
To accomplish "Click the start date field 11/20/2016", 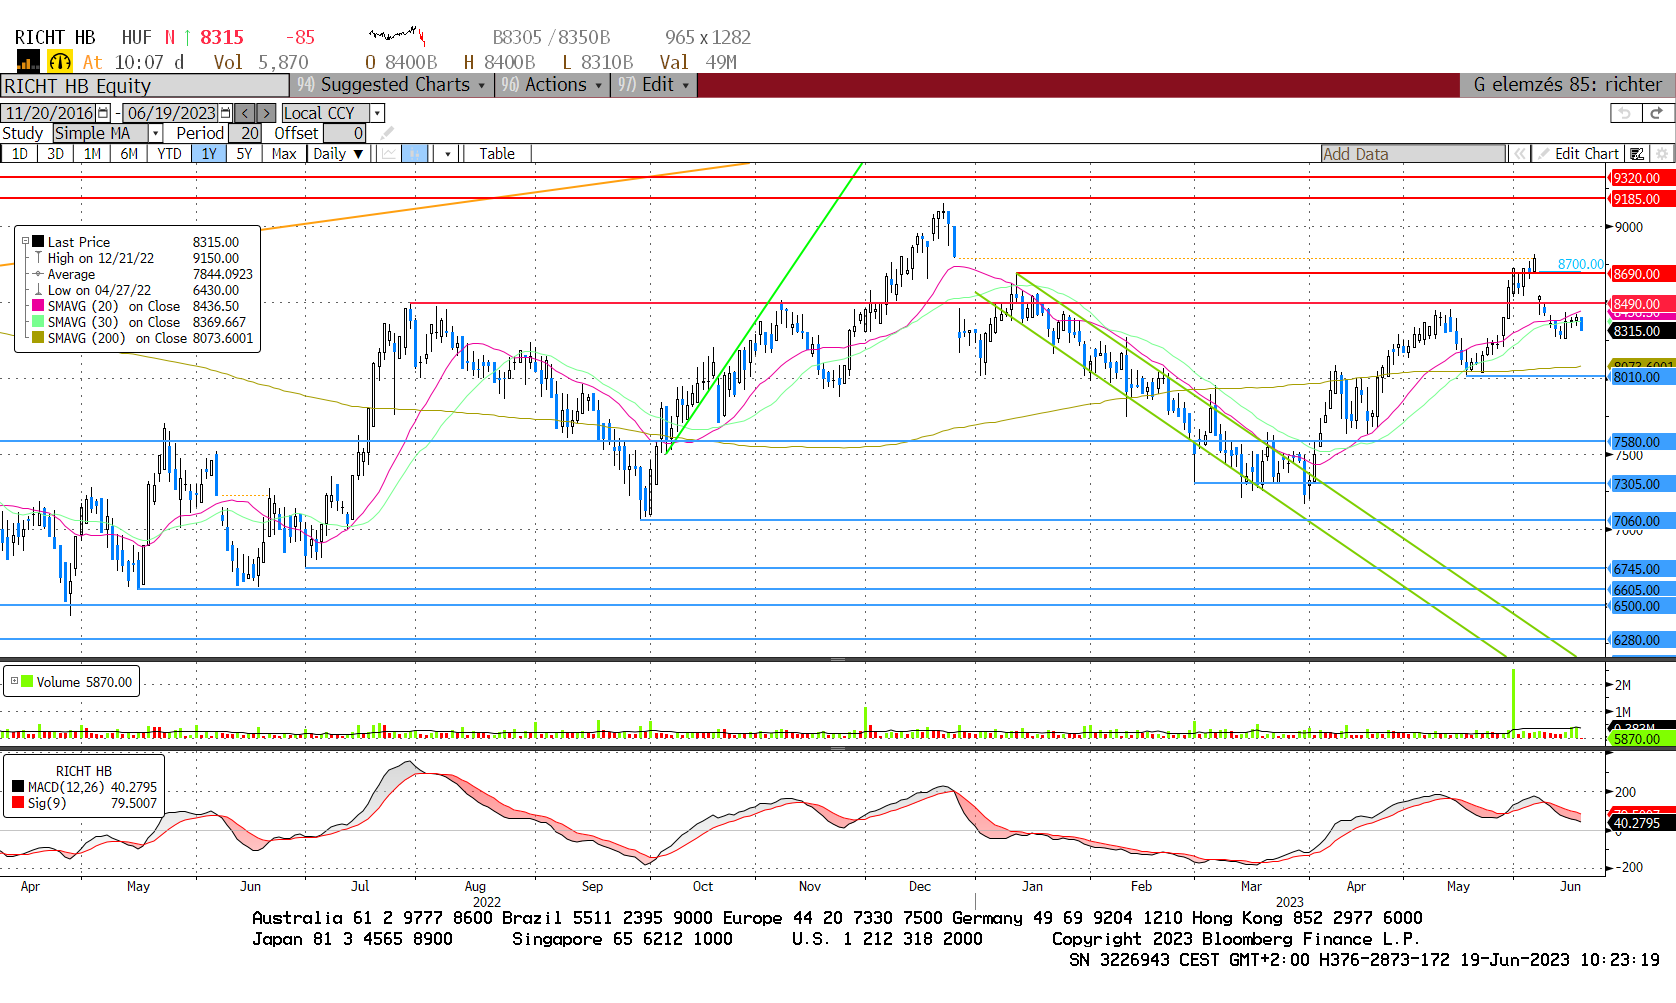I will 49,113.
